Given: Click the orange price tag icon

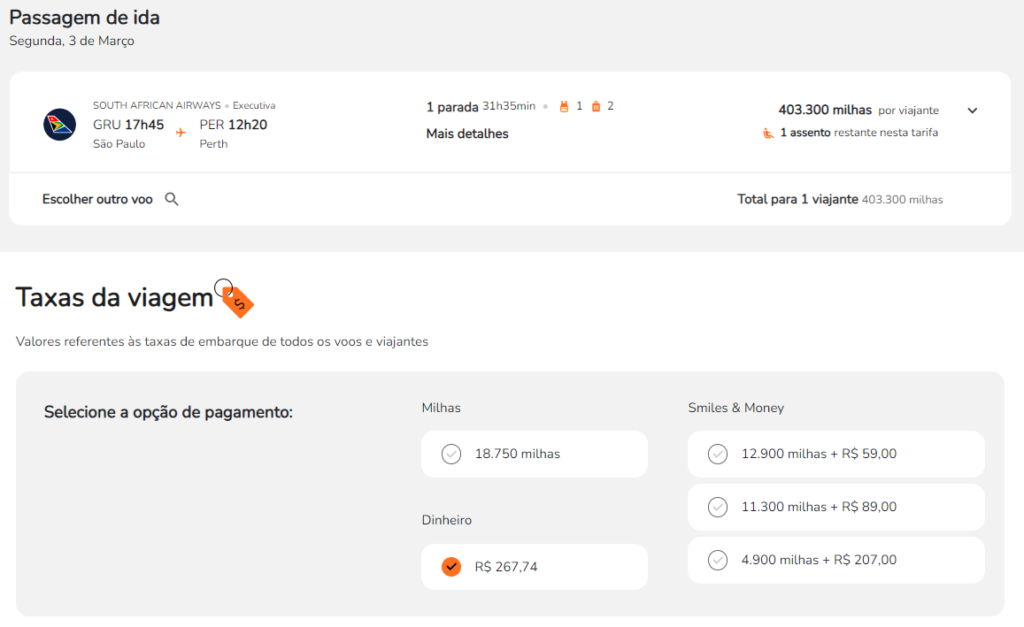Looking at the screenshot, I should [238, 300].
